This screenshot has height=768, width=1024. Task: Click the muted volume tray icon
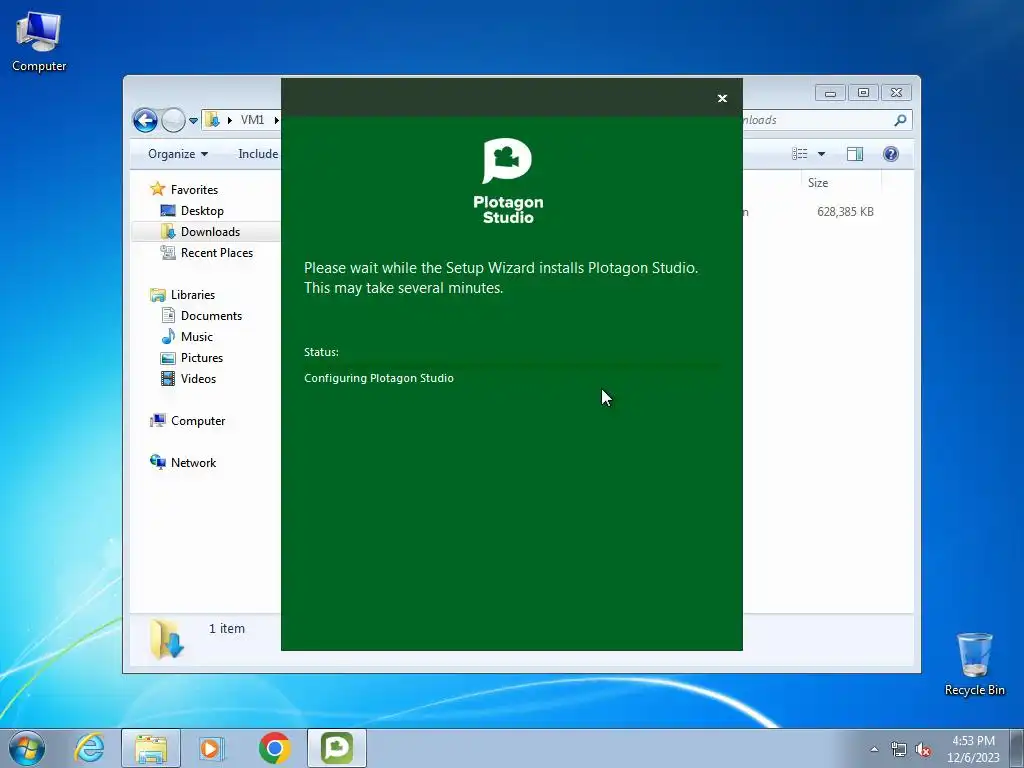(x=923, y=749)
